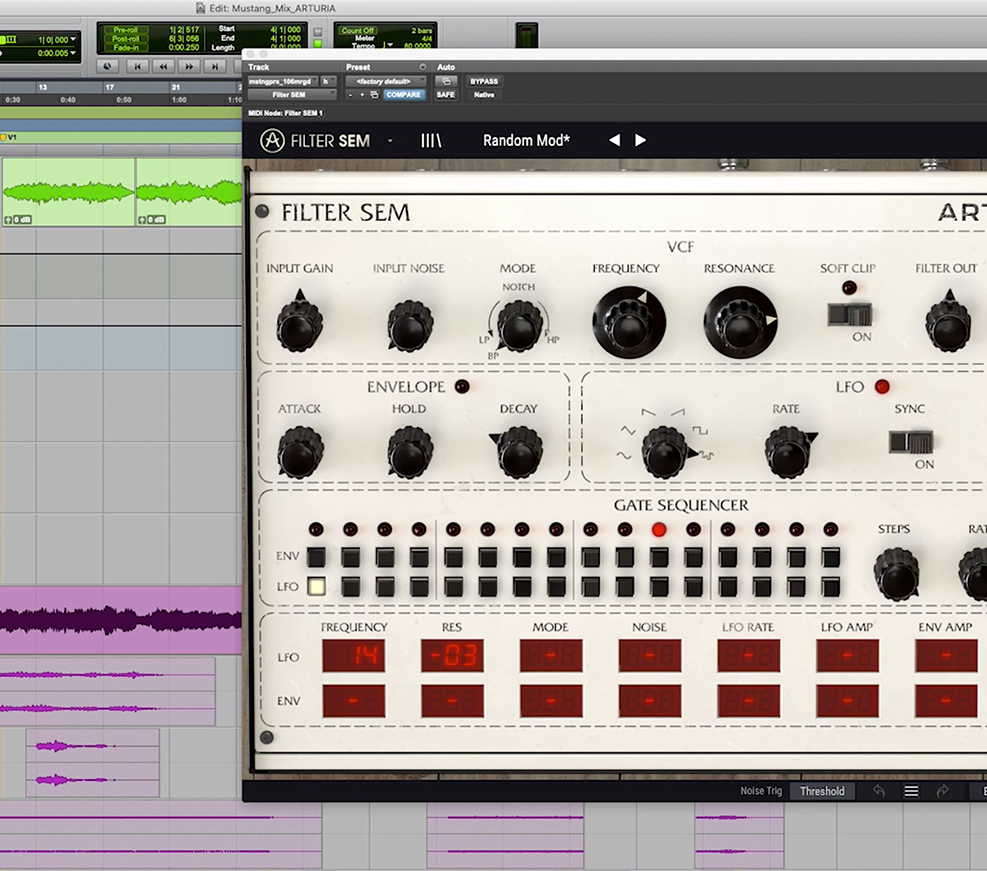
Task: Click the VCF Resonance knob
Action: tap(740, 323)
